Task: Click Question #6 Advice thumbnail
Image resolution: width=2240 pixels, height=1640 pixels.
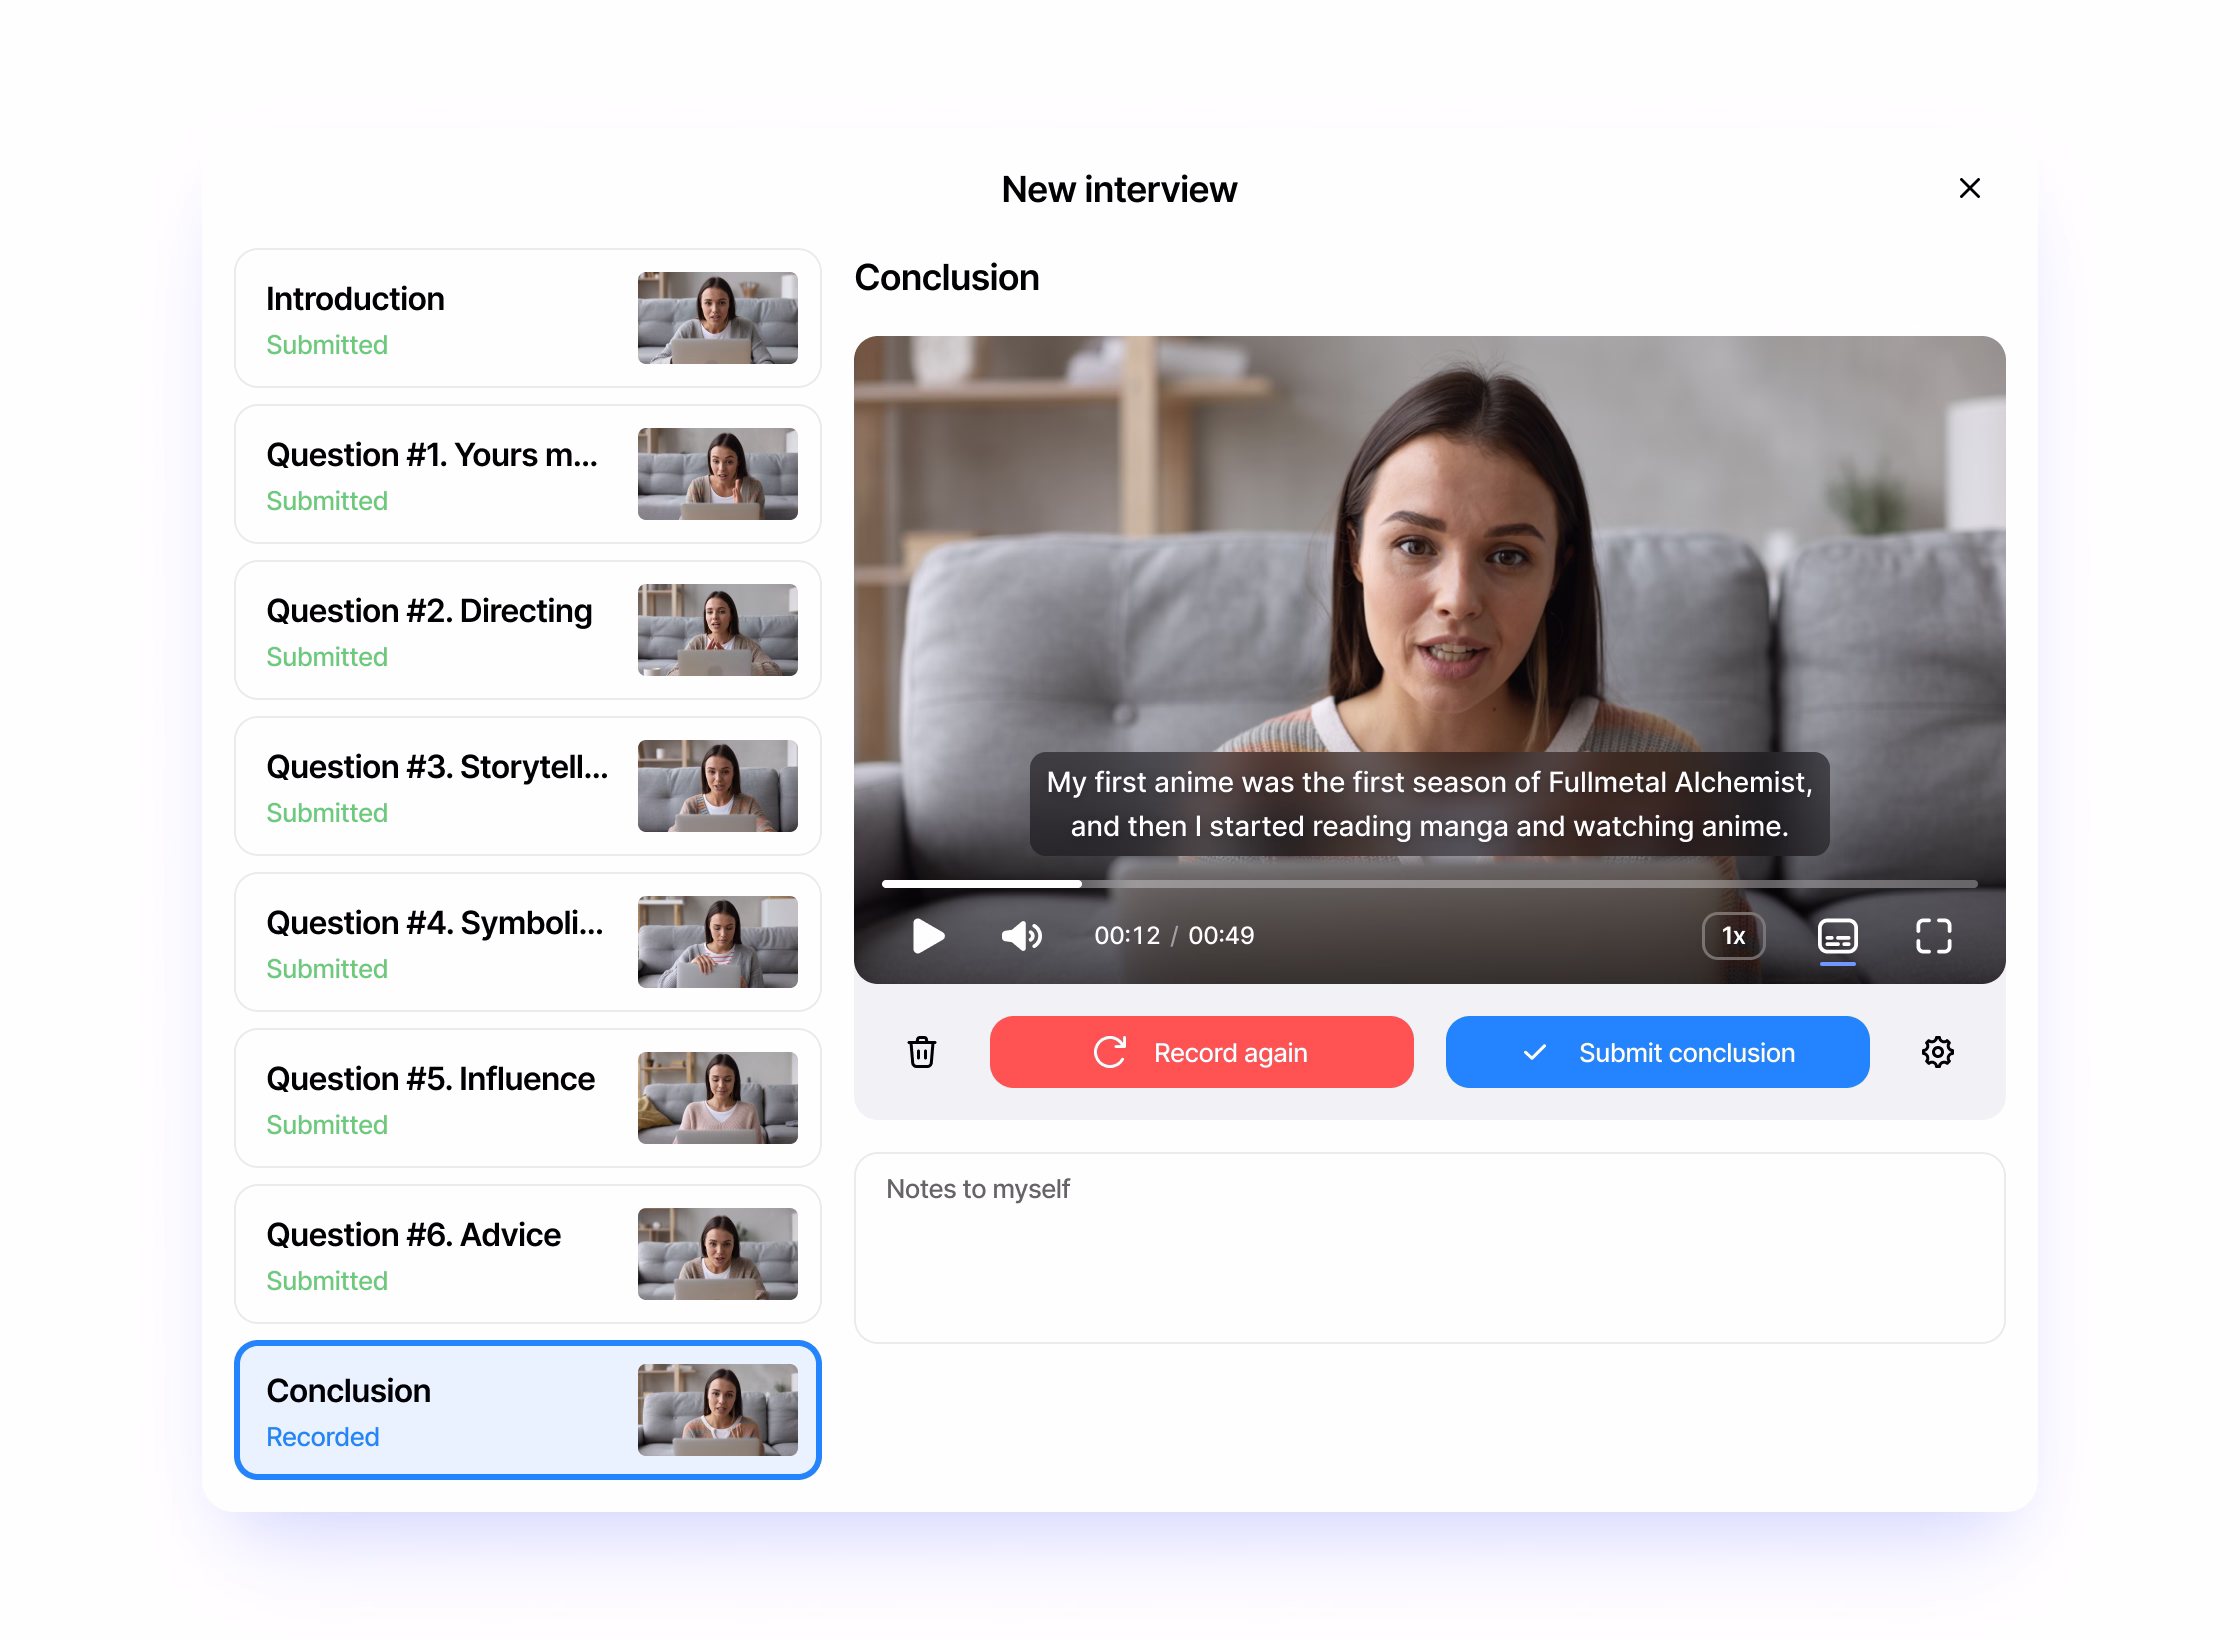Action: [718, 1254]
